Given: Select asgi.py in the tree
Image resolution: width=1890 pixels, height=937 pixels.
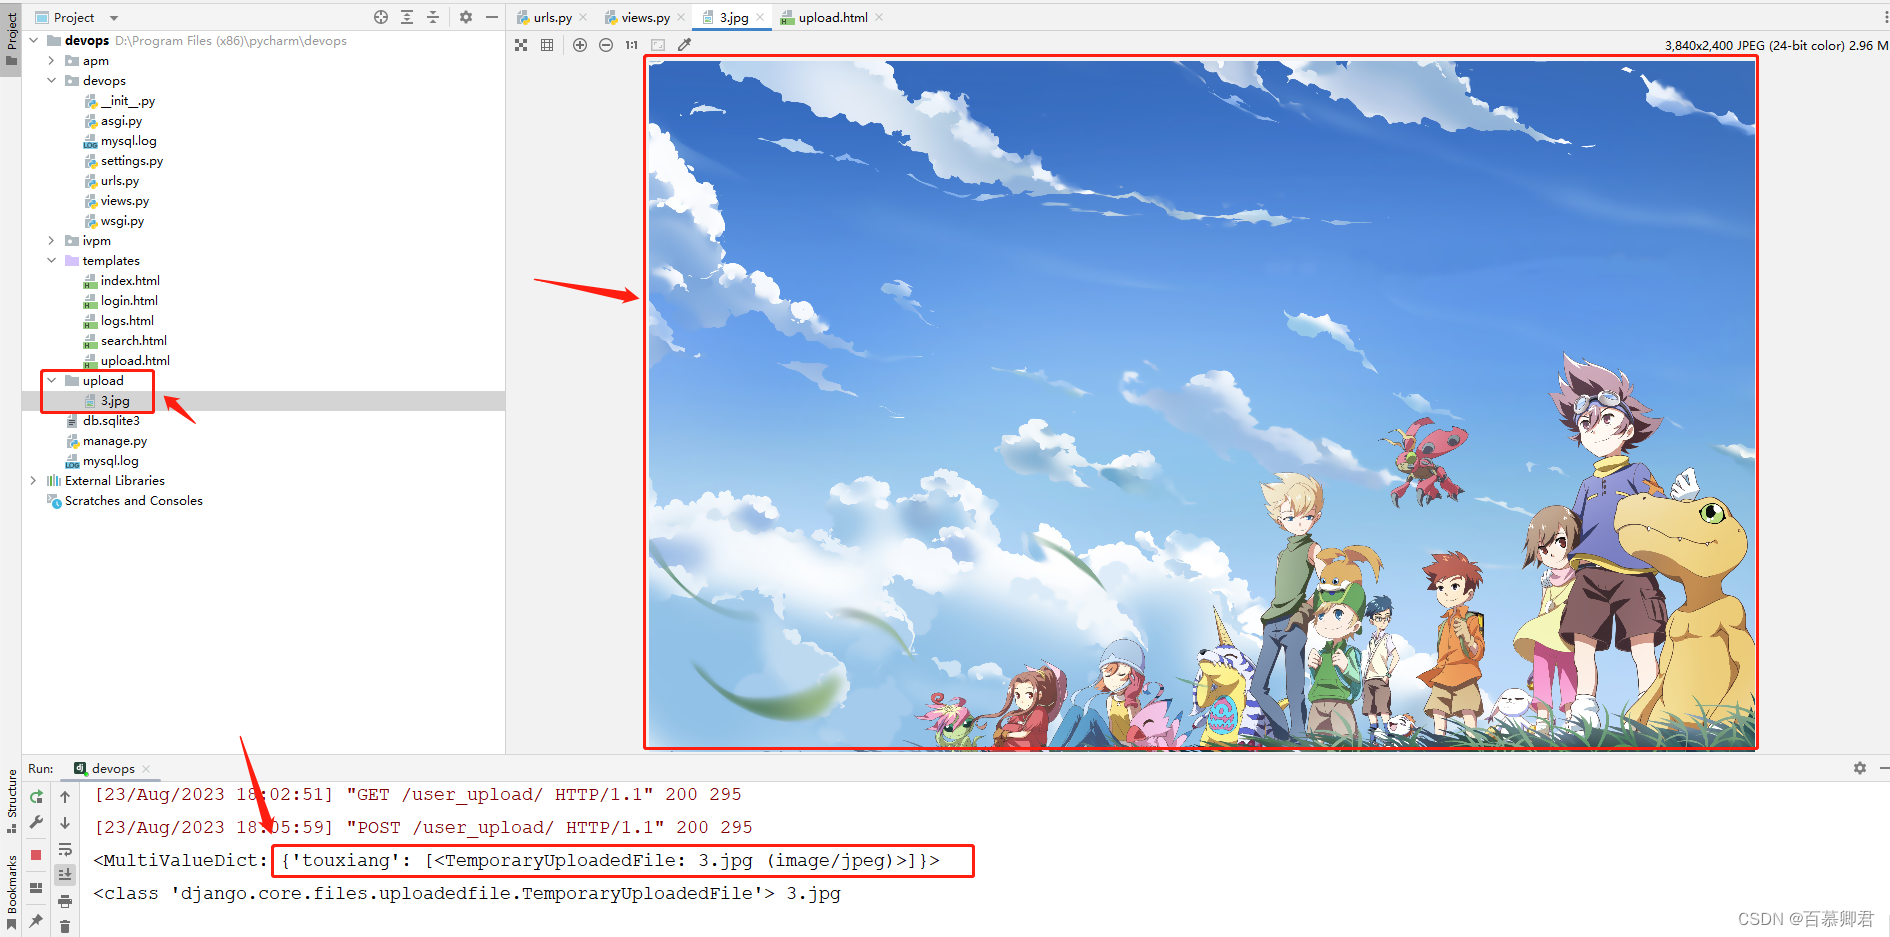Looking at the screenshot, I should coord(121,121).
